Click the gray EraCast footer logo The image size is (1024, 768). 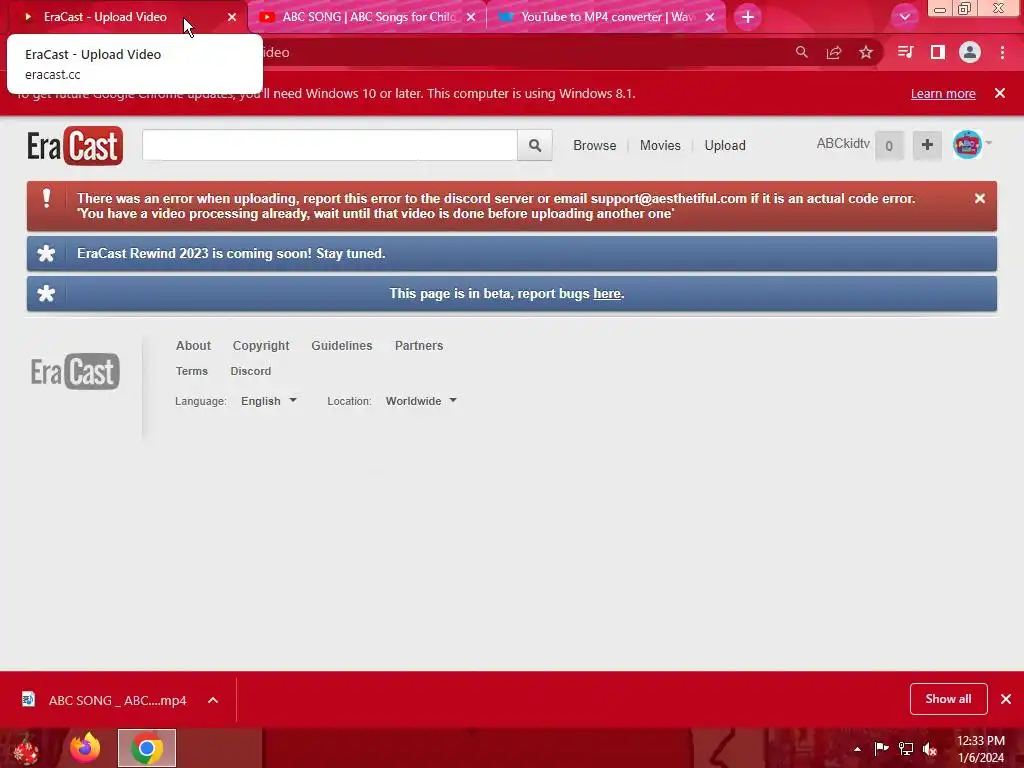pyautogui.click(x=75, y=372)
